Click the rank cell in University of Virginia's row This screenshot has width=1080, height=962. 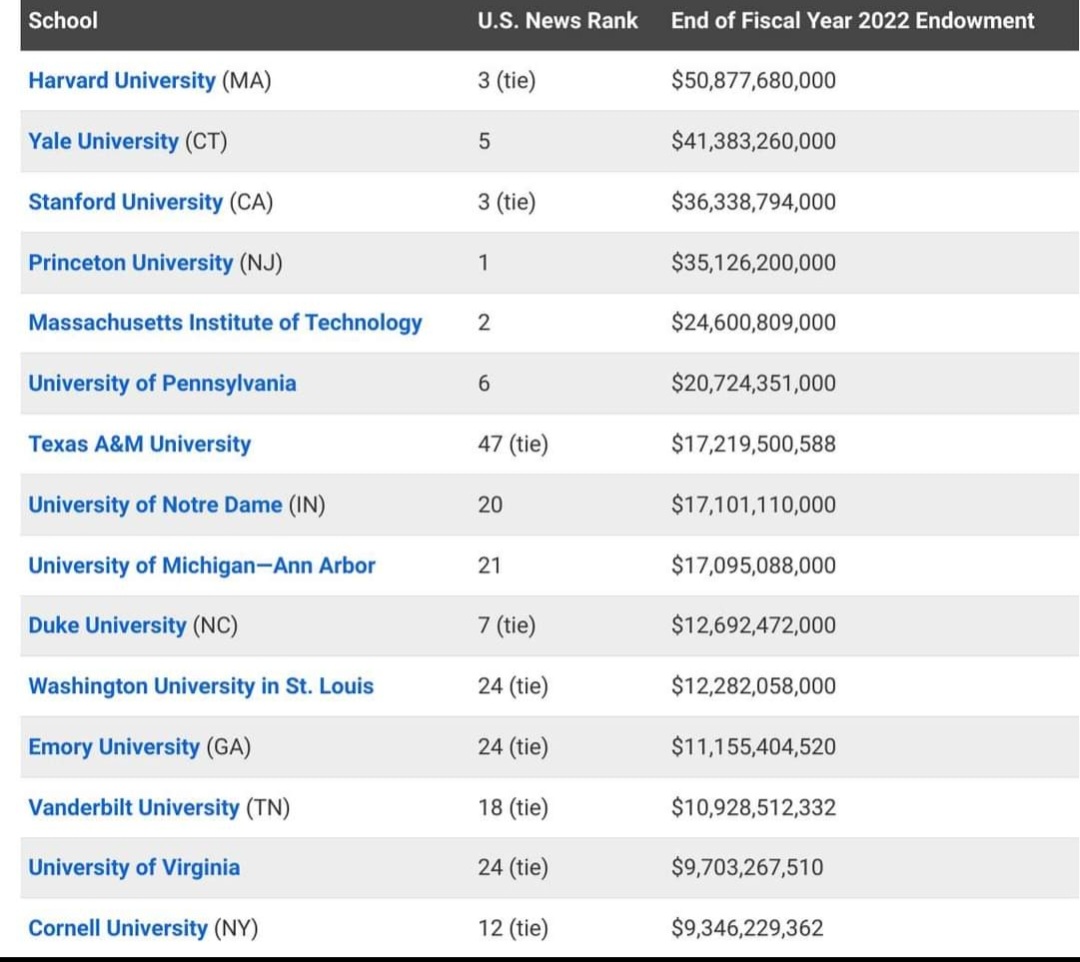point(513,868)
